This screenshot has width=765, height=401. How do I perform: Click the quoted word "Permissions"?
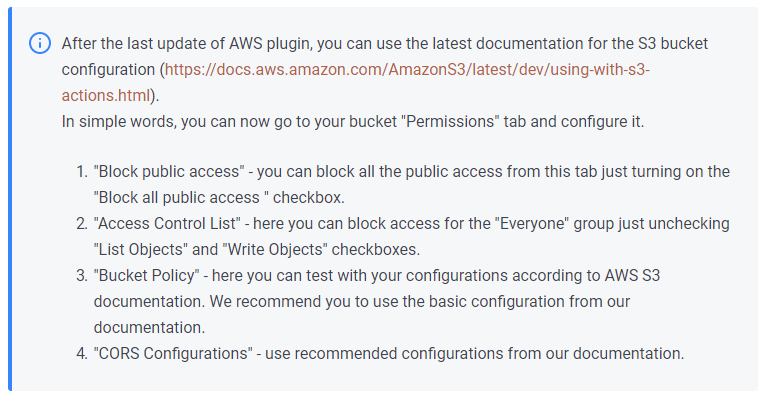(x=450, y=121)
